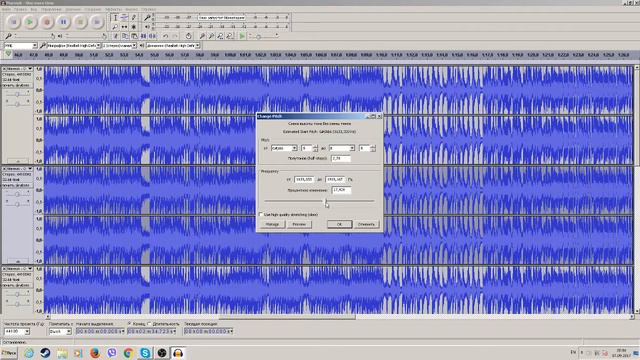This screenshot has height=360, width=640.
Task: Open Steam from the taskbar
Action: coord(45,353)
